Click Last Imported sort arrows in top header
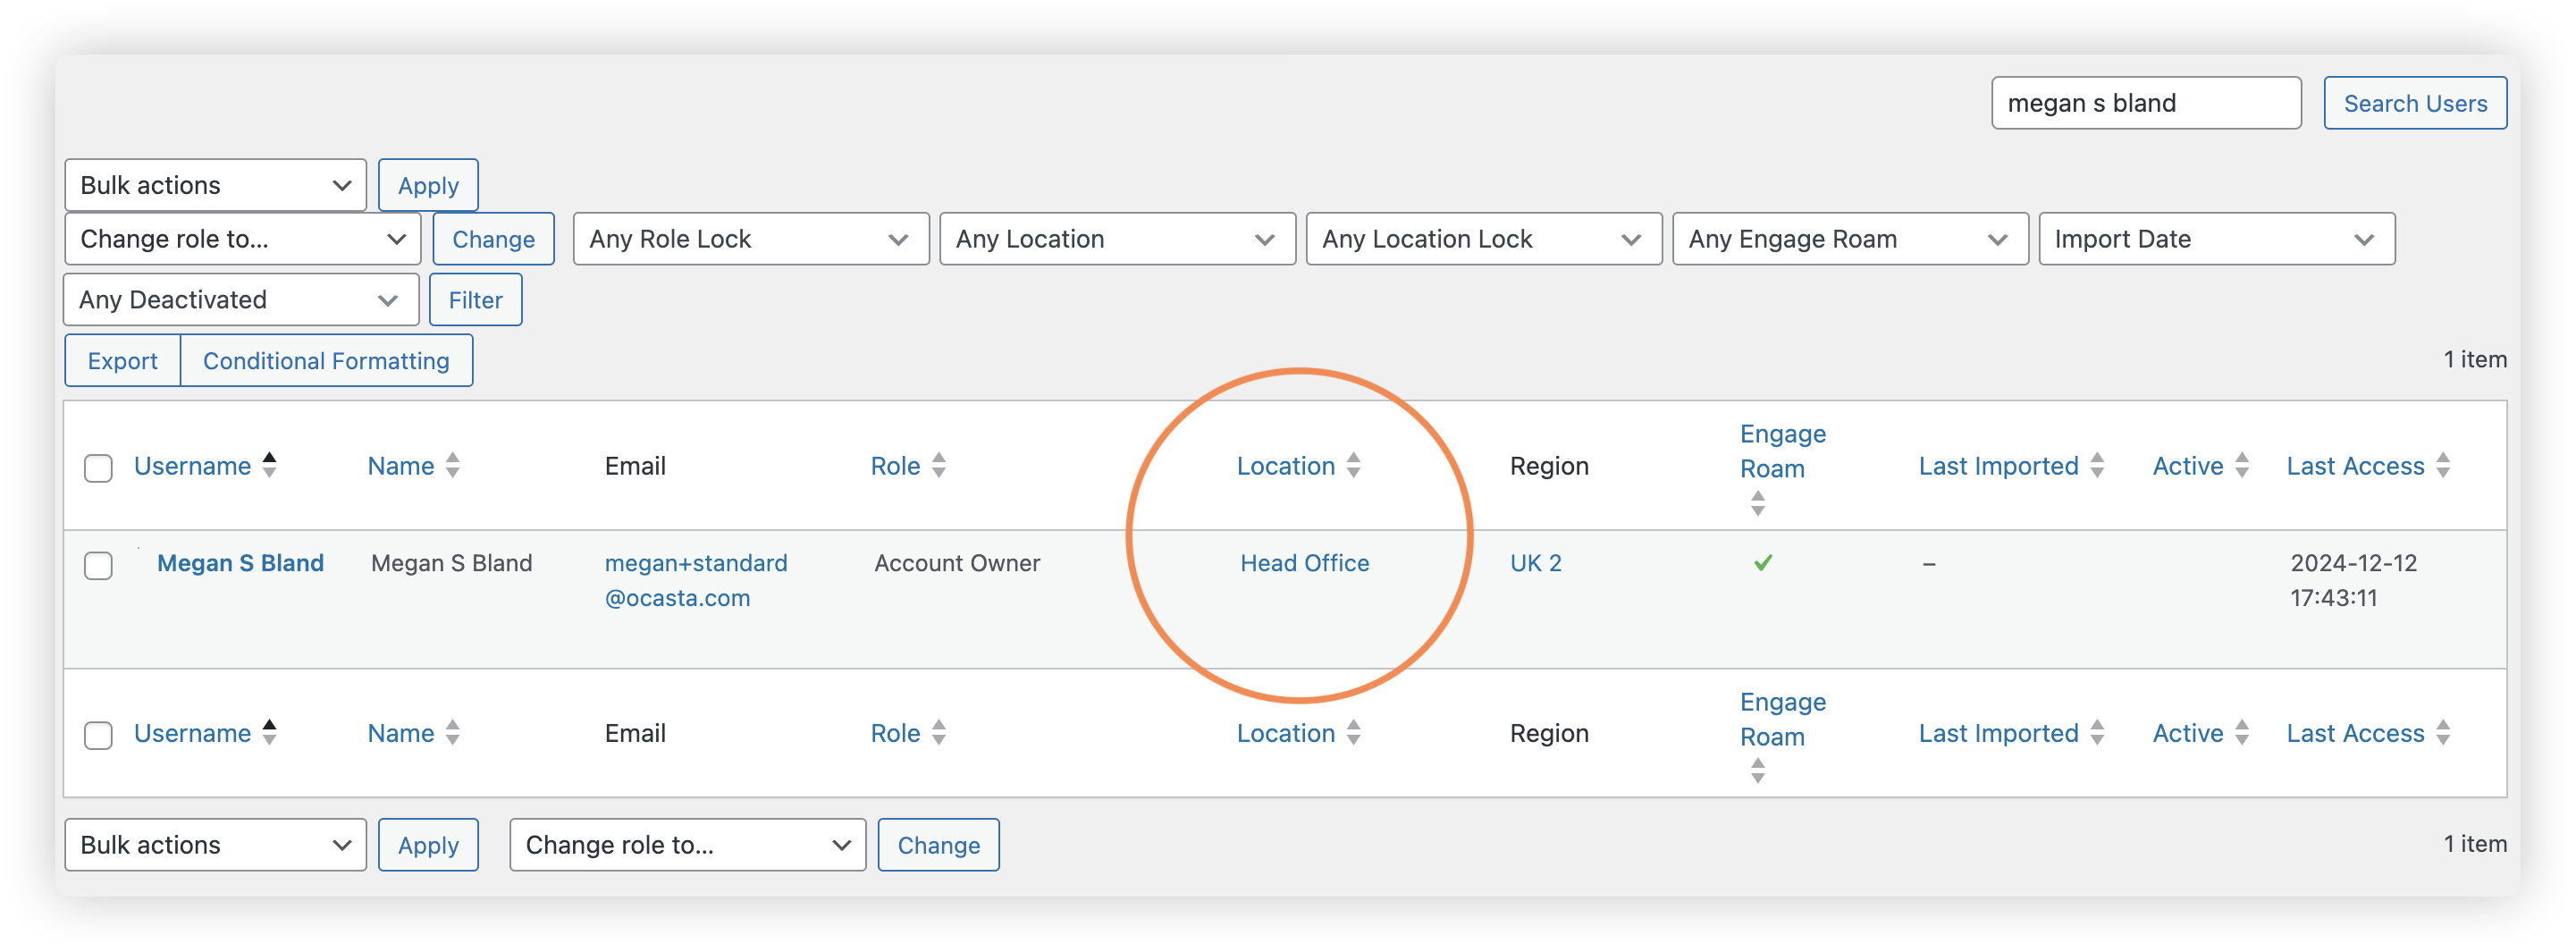Image resolution: width=2576 pixels, height=952 pixels. (x=2097, y=465)
